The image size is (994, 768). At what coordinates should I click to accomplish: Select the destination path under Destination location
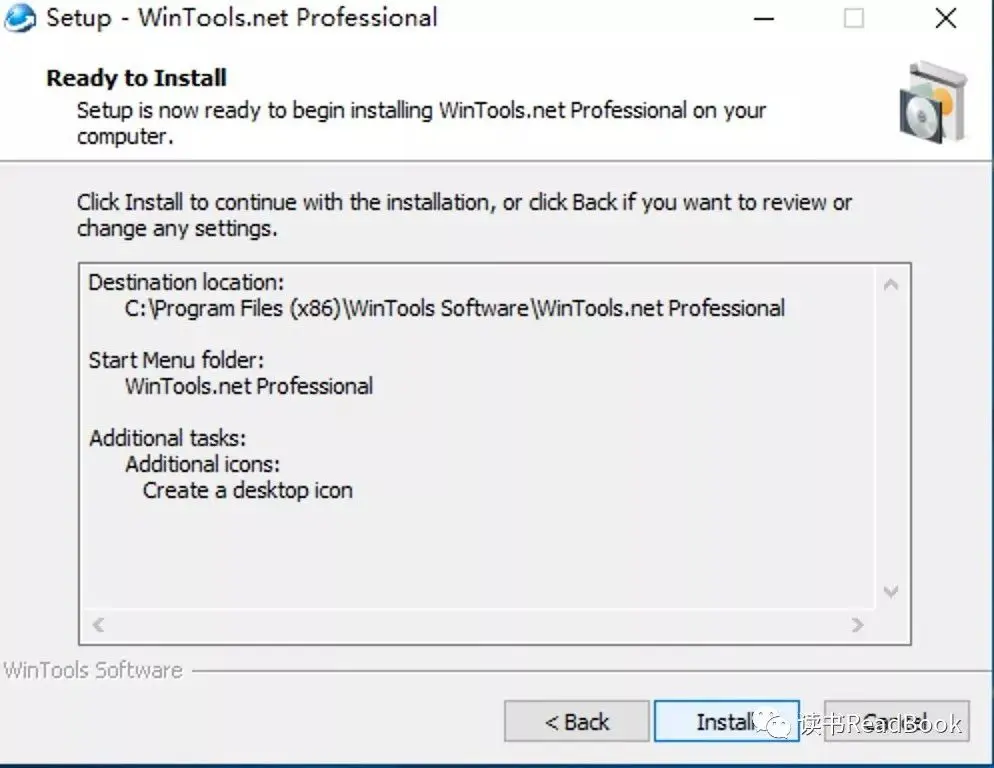coord(455,308)
